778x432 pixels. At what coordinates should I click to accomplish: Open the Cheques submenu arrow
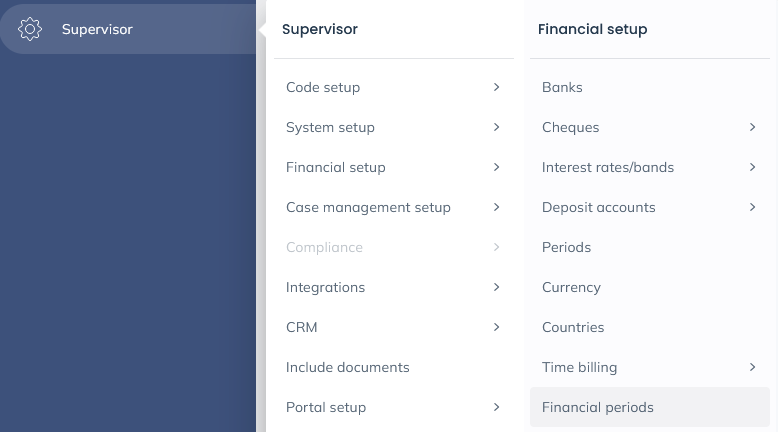752,127
